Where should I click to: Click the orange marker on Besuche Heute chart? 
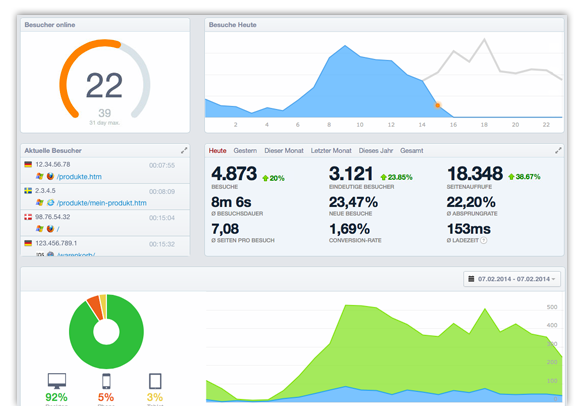[x=437, y=106]
